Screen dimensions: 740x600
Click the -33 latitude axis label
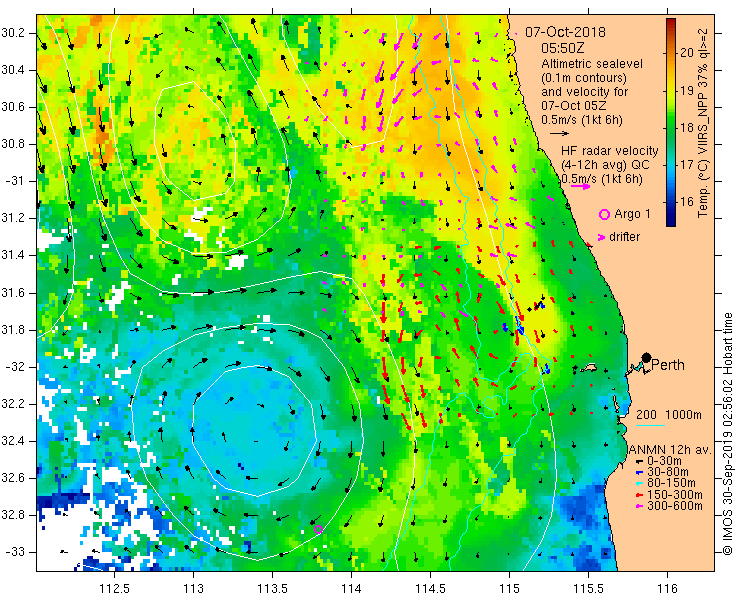pyautogui.click(x=16, y=552)
